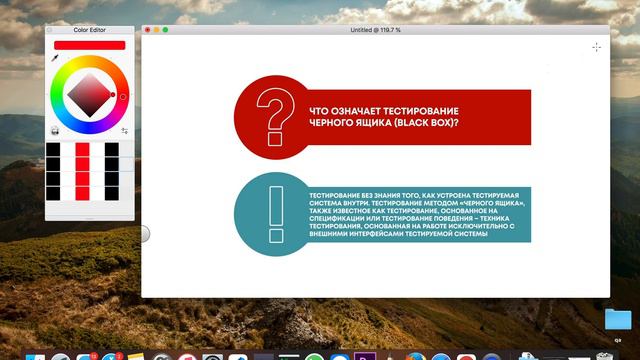The height and width of the screenshot is (360, 640).
Task: Open the color sliders settings icon
Action: click(x=124, y=131)
